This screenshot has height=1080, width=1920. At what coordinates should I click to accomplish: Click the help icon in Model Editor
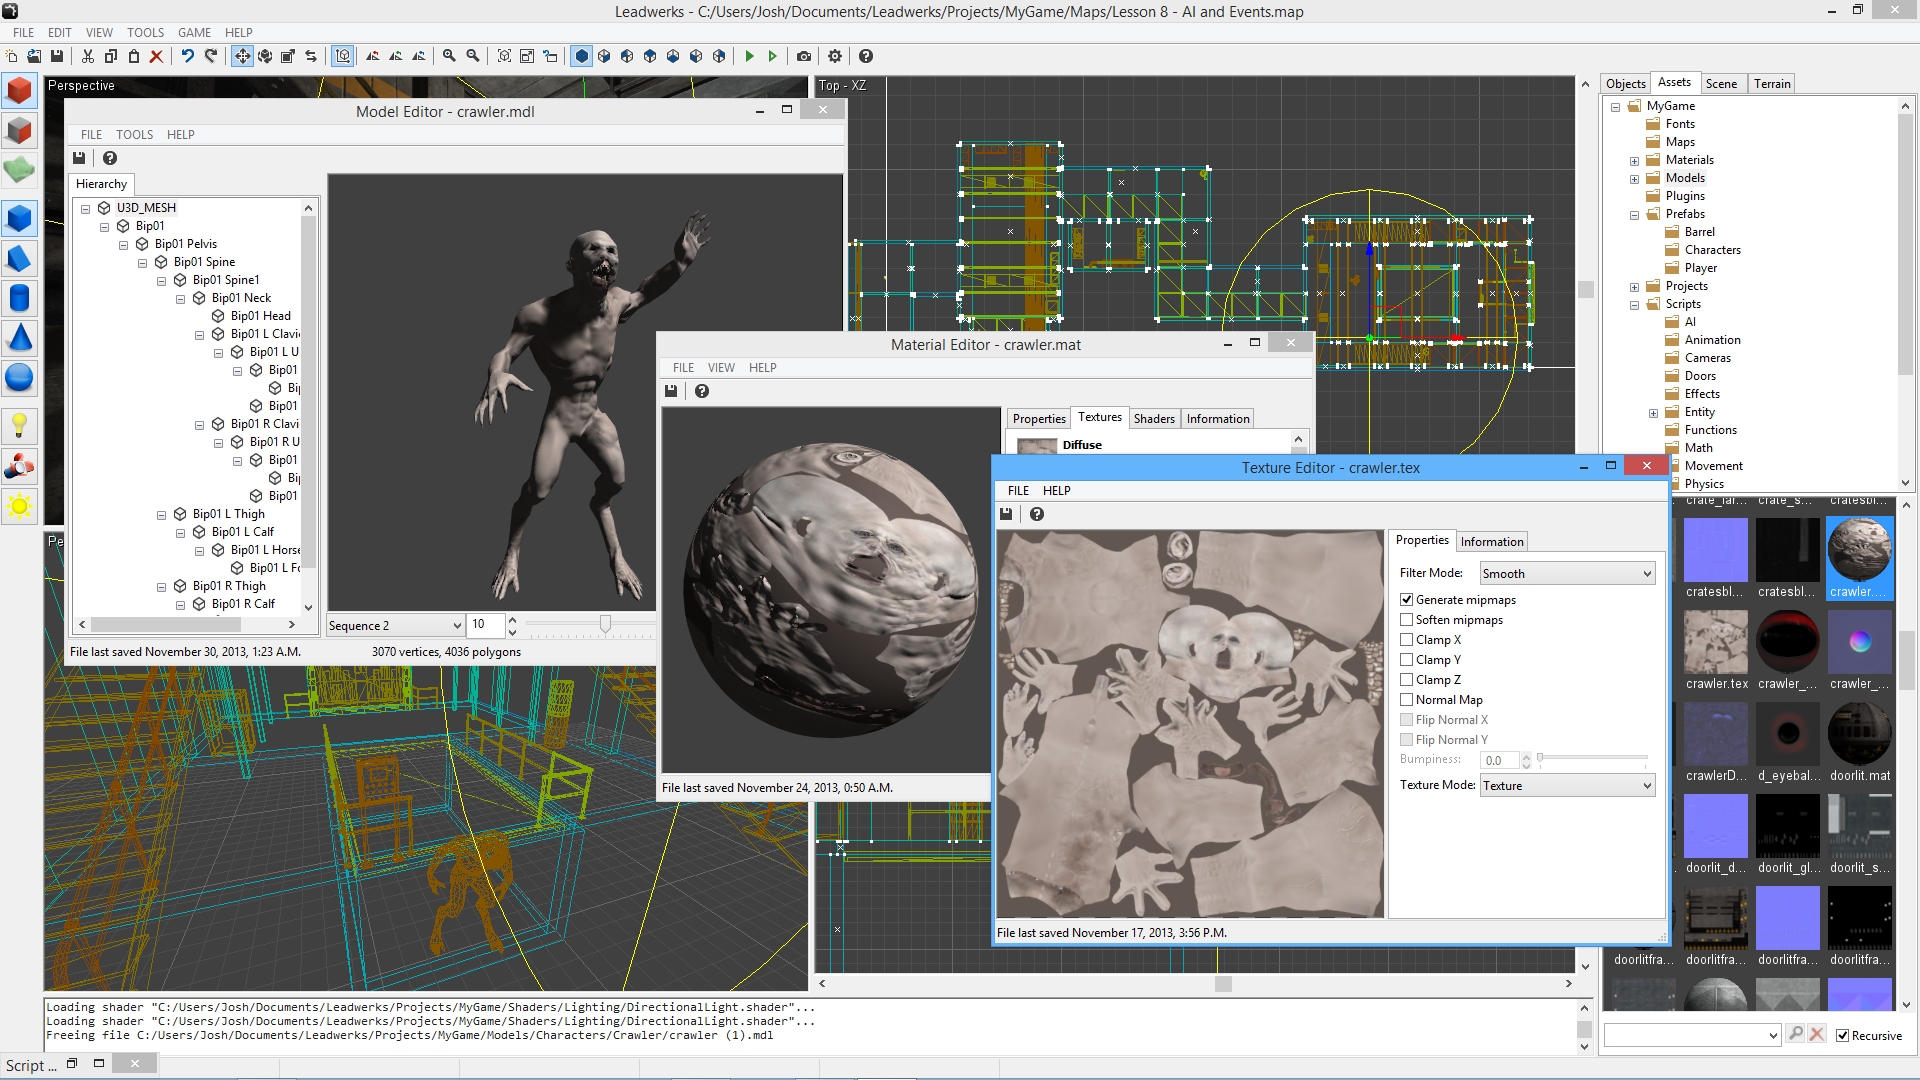pos(111,158)
